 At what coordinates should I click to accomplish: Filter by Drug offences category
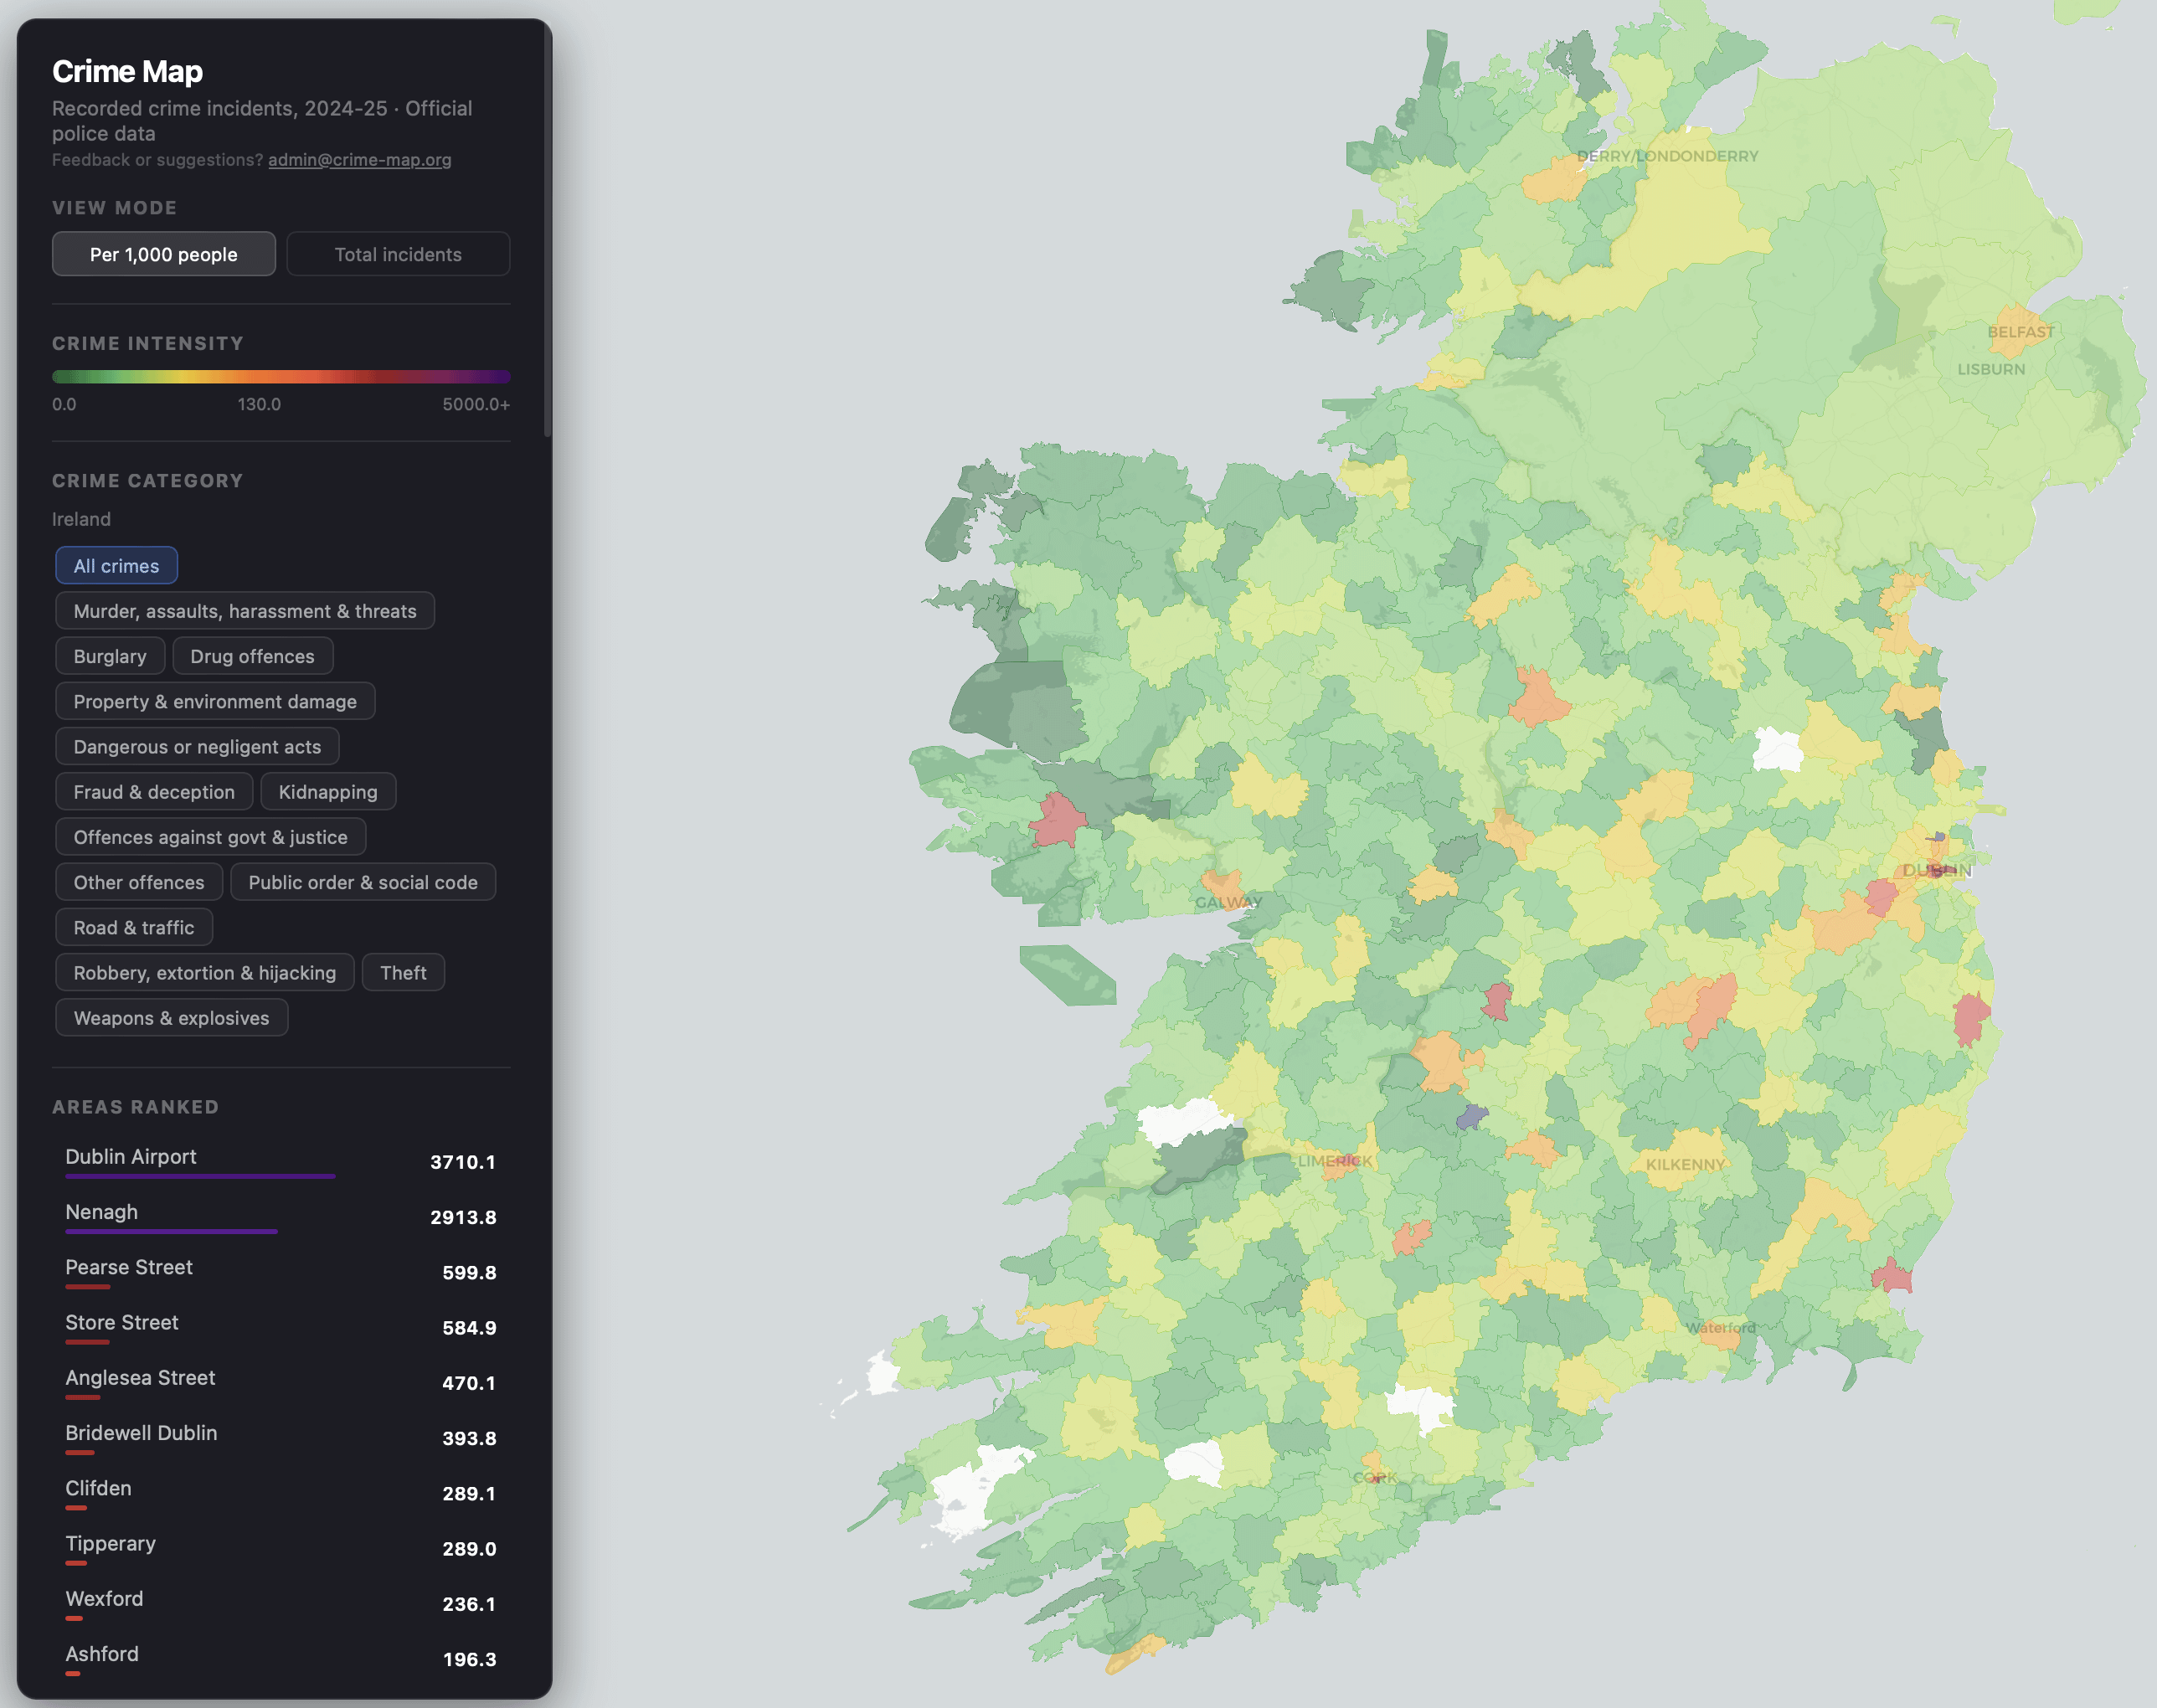252,656
